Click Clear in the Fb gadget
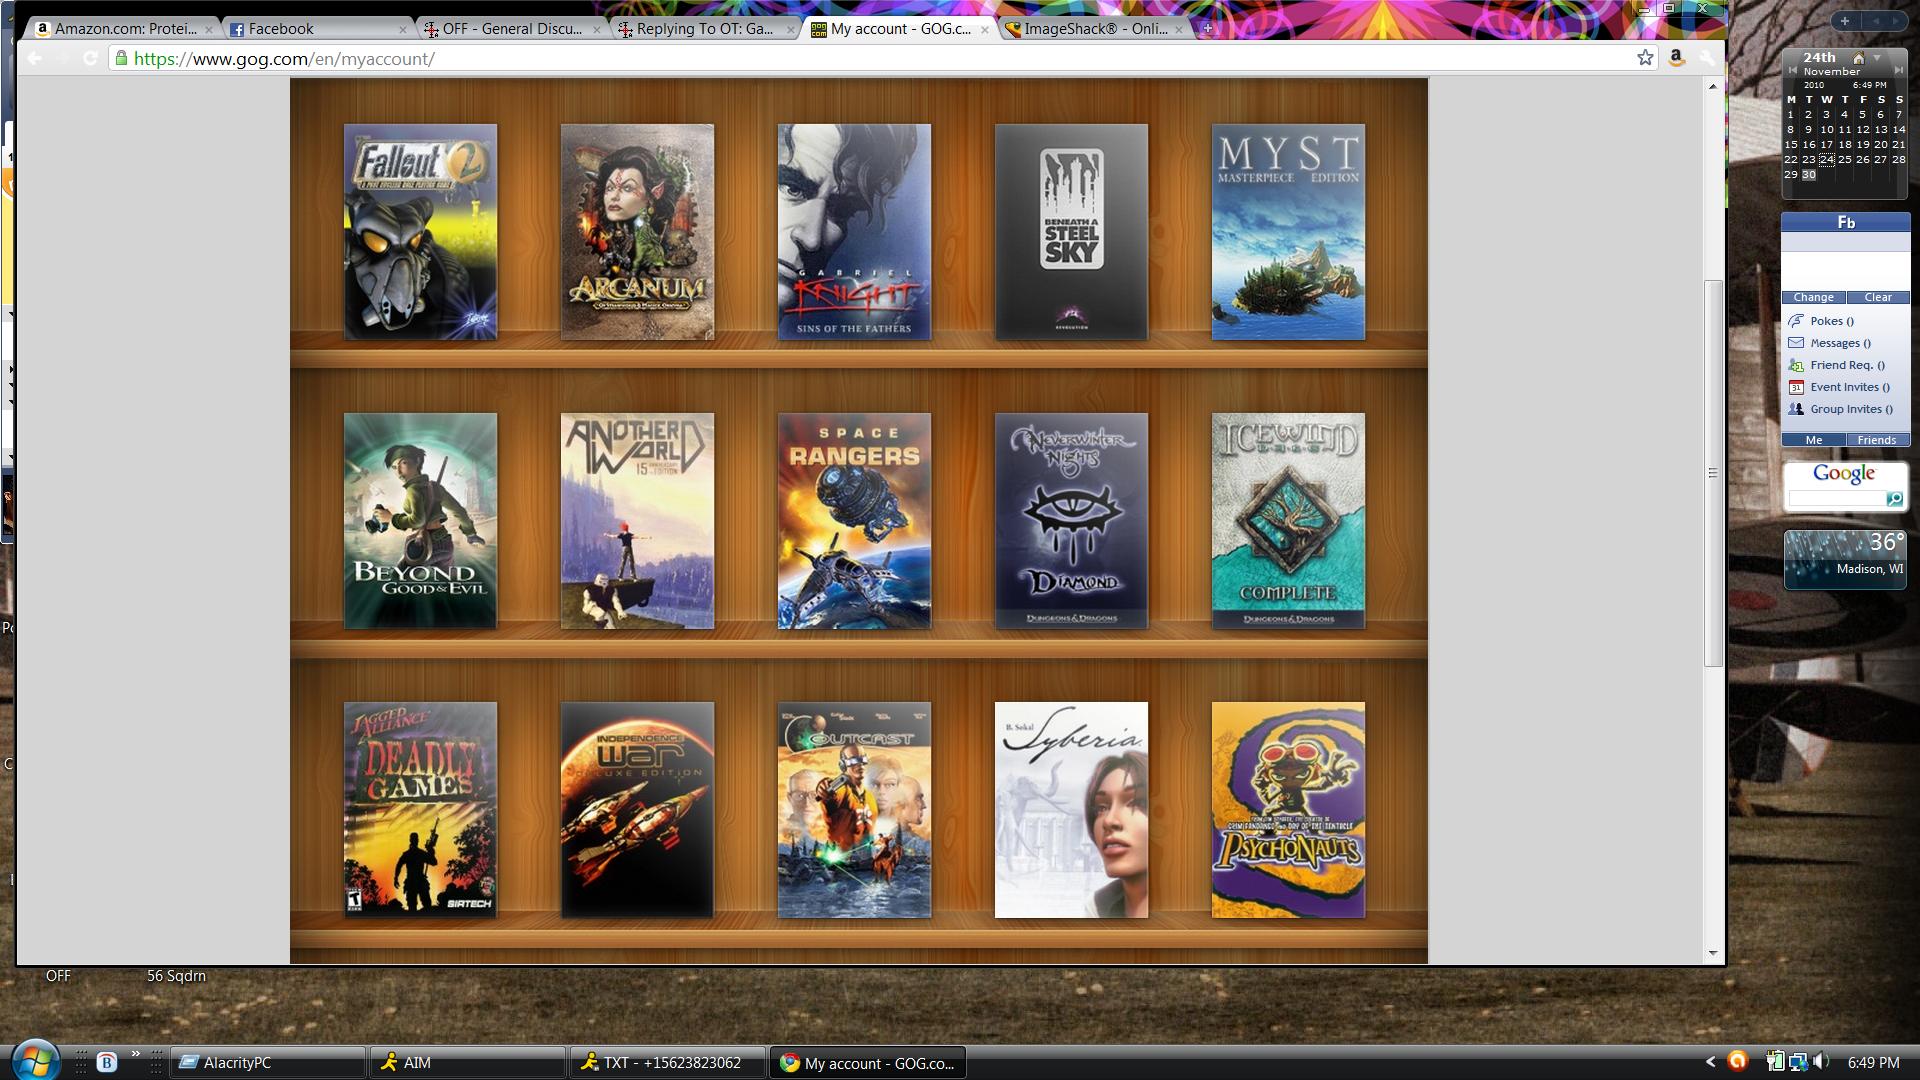The image size is (1920, 1080). [1878, 297]
